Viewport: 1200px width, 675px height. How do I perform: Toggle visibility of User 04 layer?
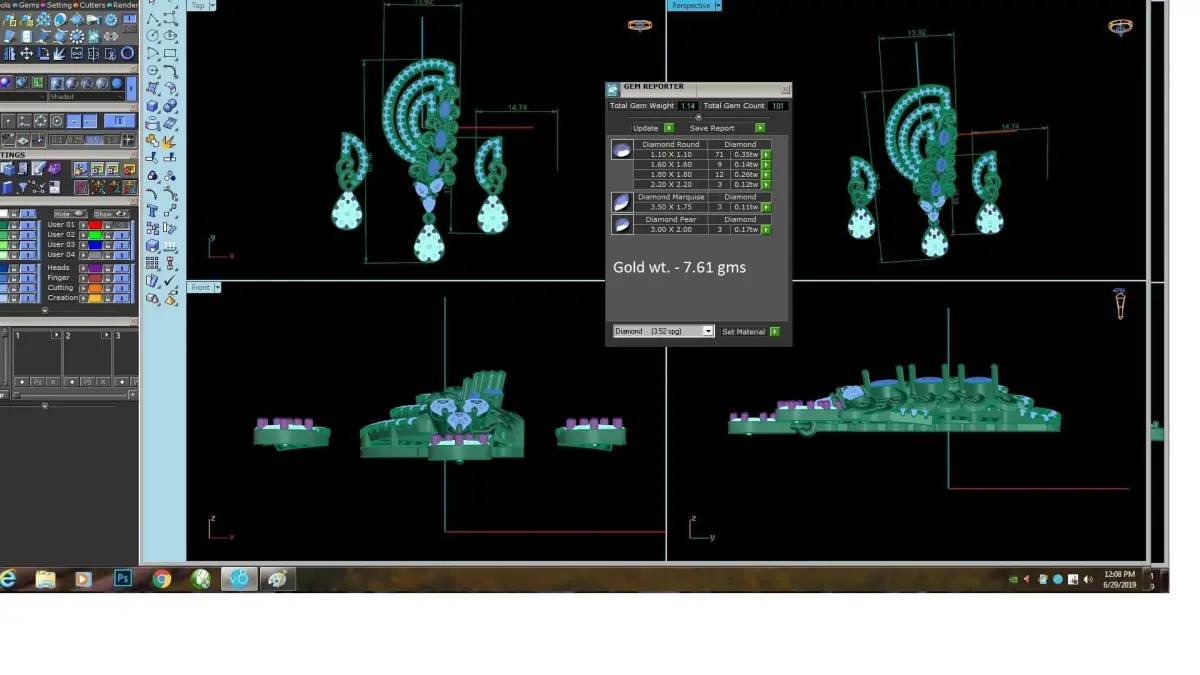121,255
